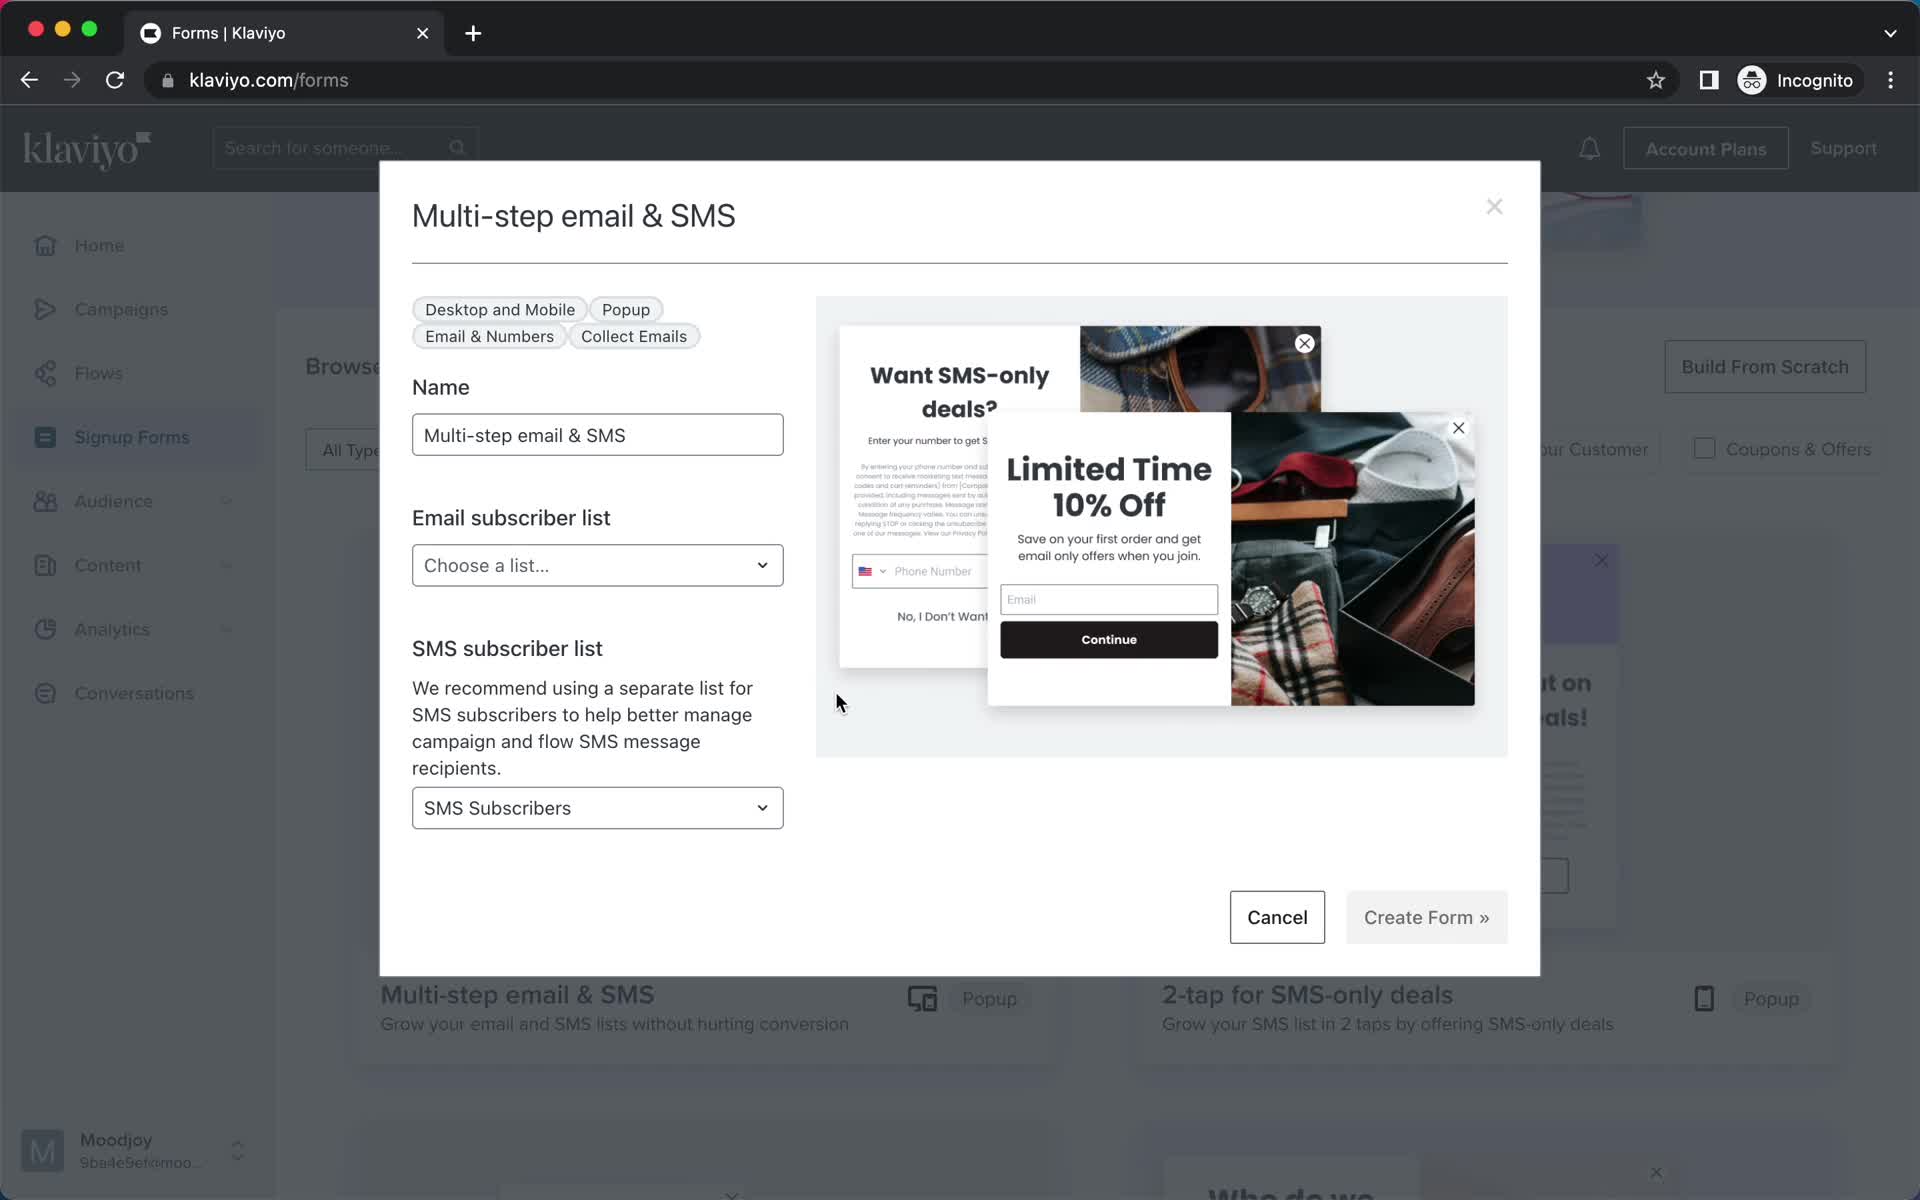Viewport: 1920px width, 1200px height.
Task: Click the notifications bell icon
Action: tap(1590, 148)
